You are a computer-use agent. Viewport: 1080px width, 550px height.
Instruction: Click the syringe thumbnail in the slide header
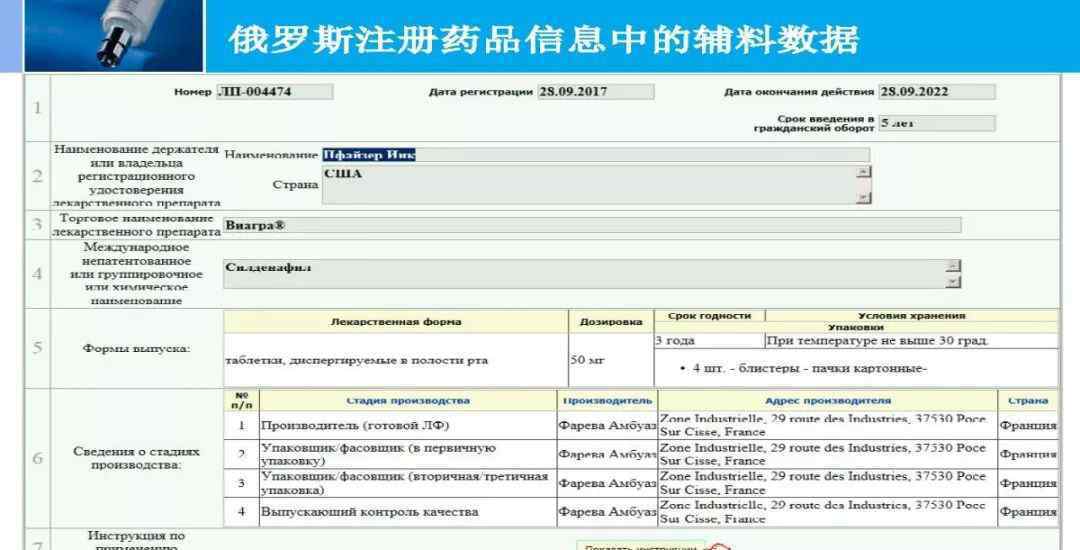[x=114, y=35]
